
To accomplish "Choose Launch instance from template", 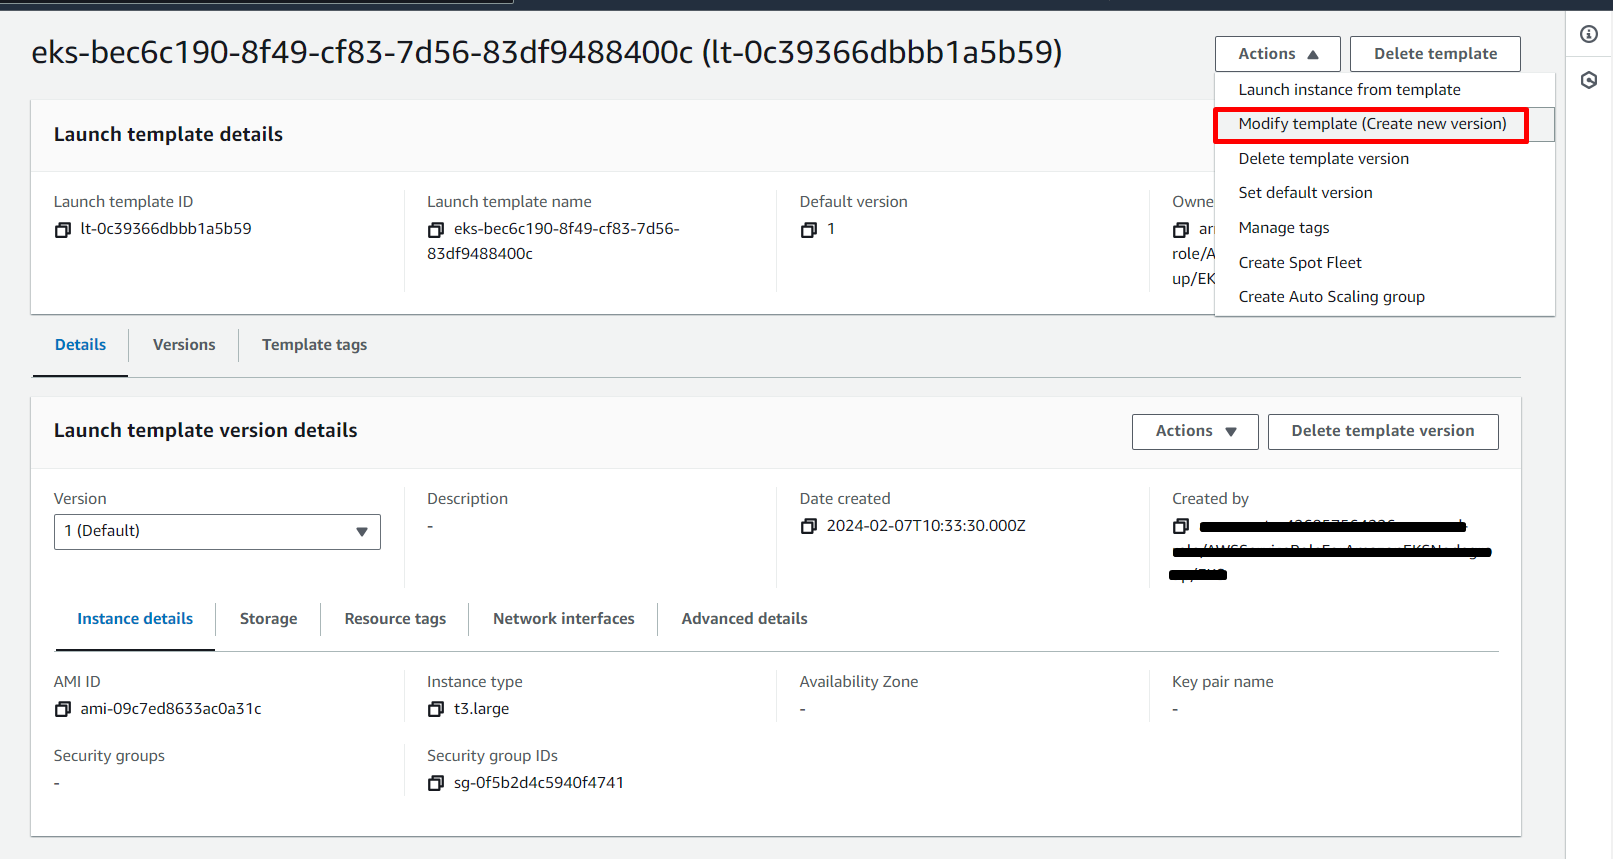I will [x=1384, y=90].
